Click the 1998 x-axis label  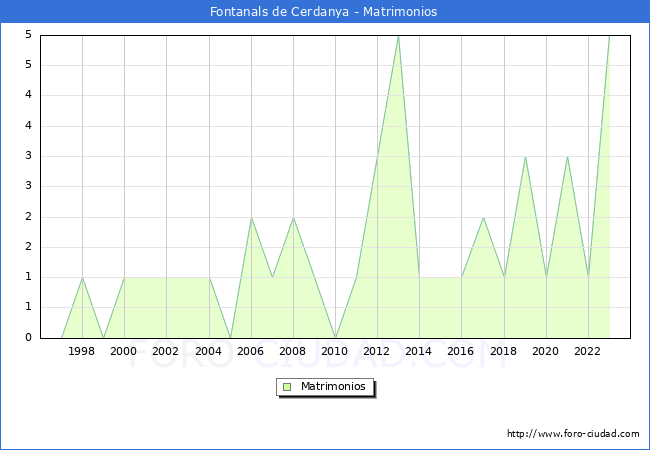[81, 351]
